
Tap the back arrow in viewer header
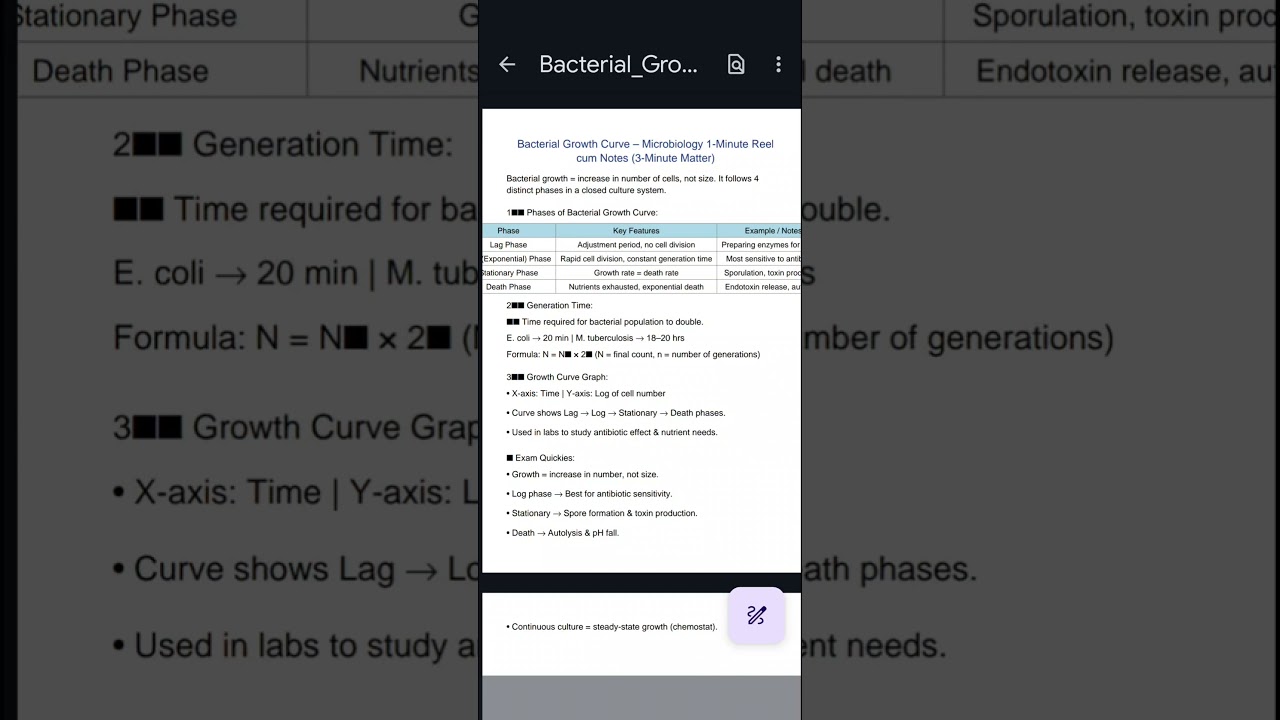507,64
